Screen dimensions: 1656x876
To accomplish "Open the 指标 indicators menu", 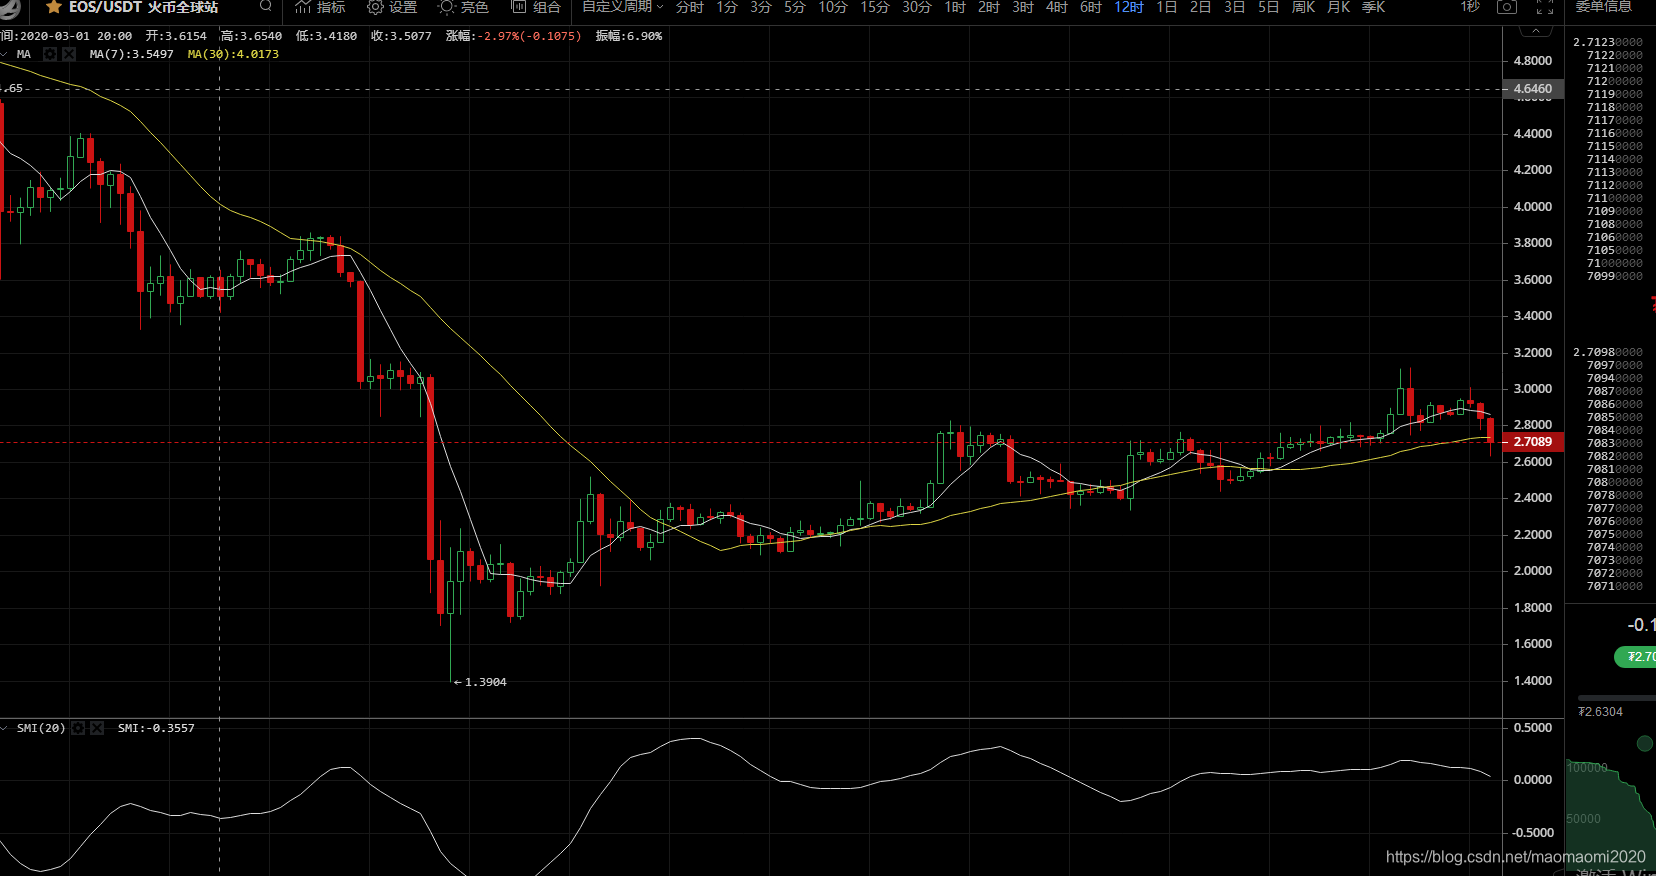I will coord(320,7).
